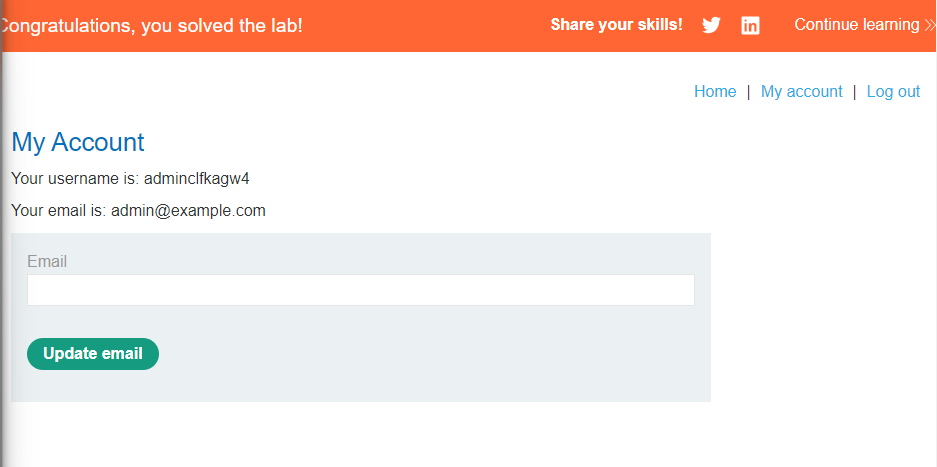Click the username text adminclfkagw4
Screen dimensions: 937x467
pyautogui.click(x=197, y=179)
